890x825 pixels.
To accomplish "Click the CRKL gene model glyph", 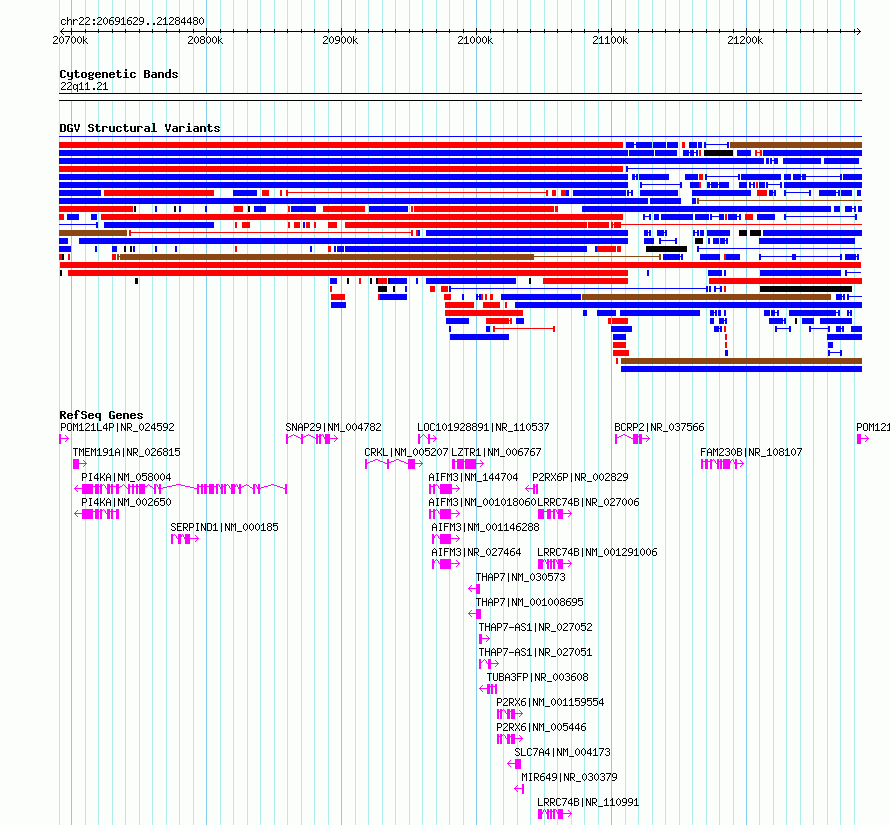I will pyautogui.click(x=393, y=464).
